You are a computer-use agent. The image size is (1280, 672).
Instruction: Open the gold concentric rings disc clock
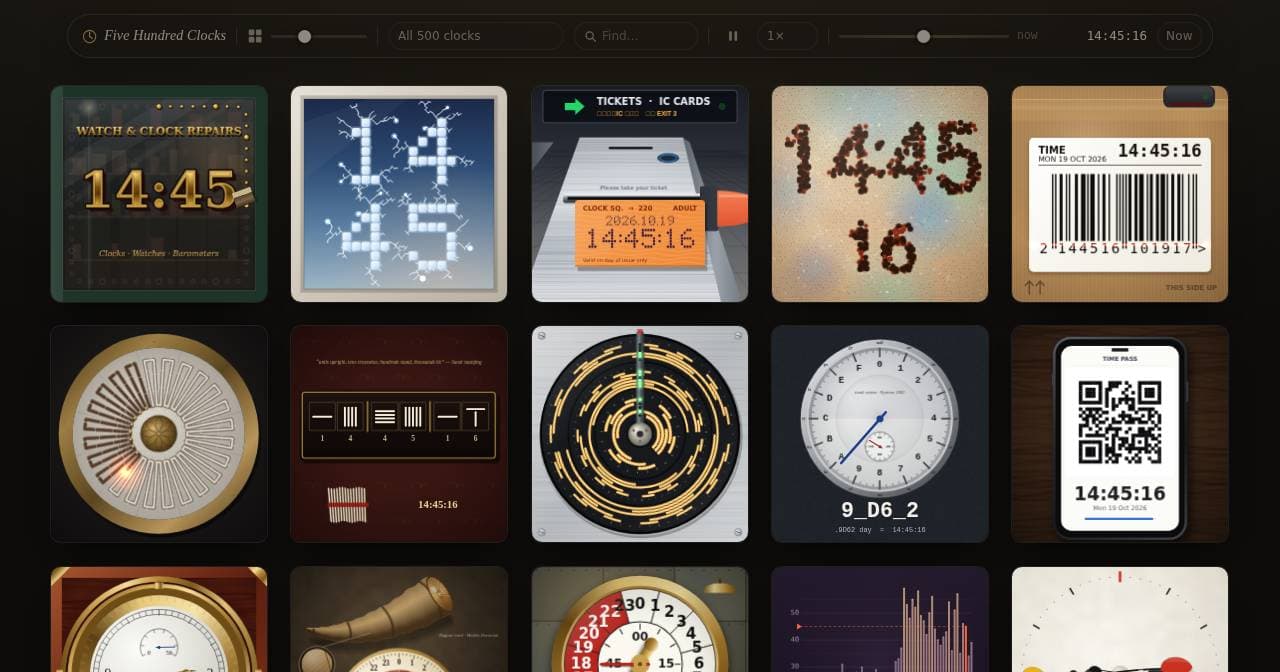point(640,434)
